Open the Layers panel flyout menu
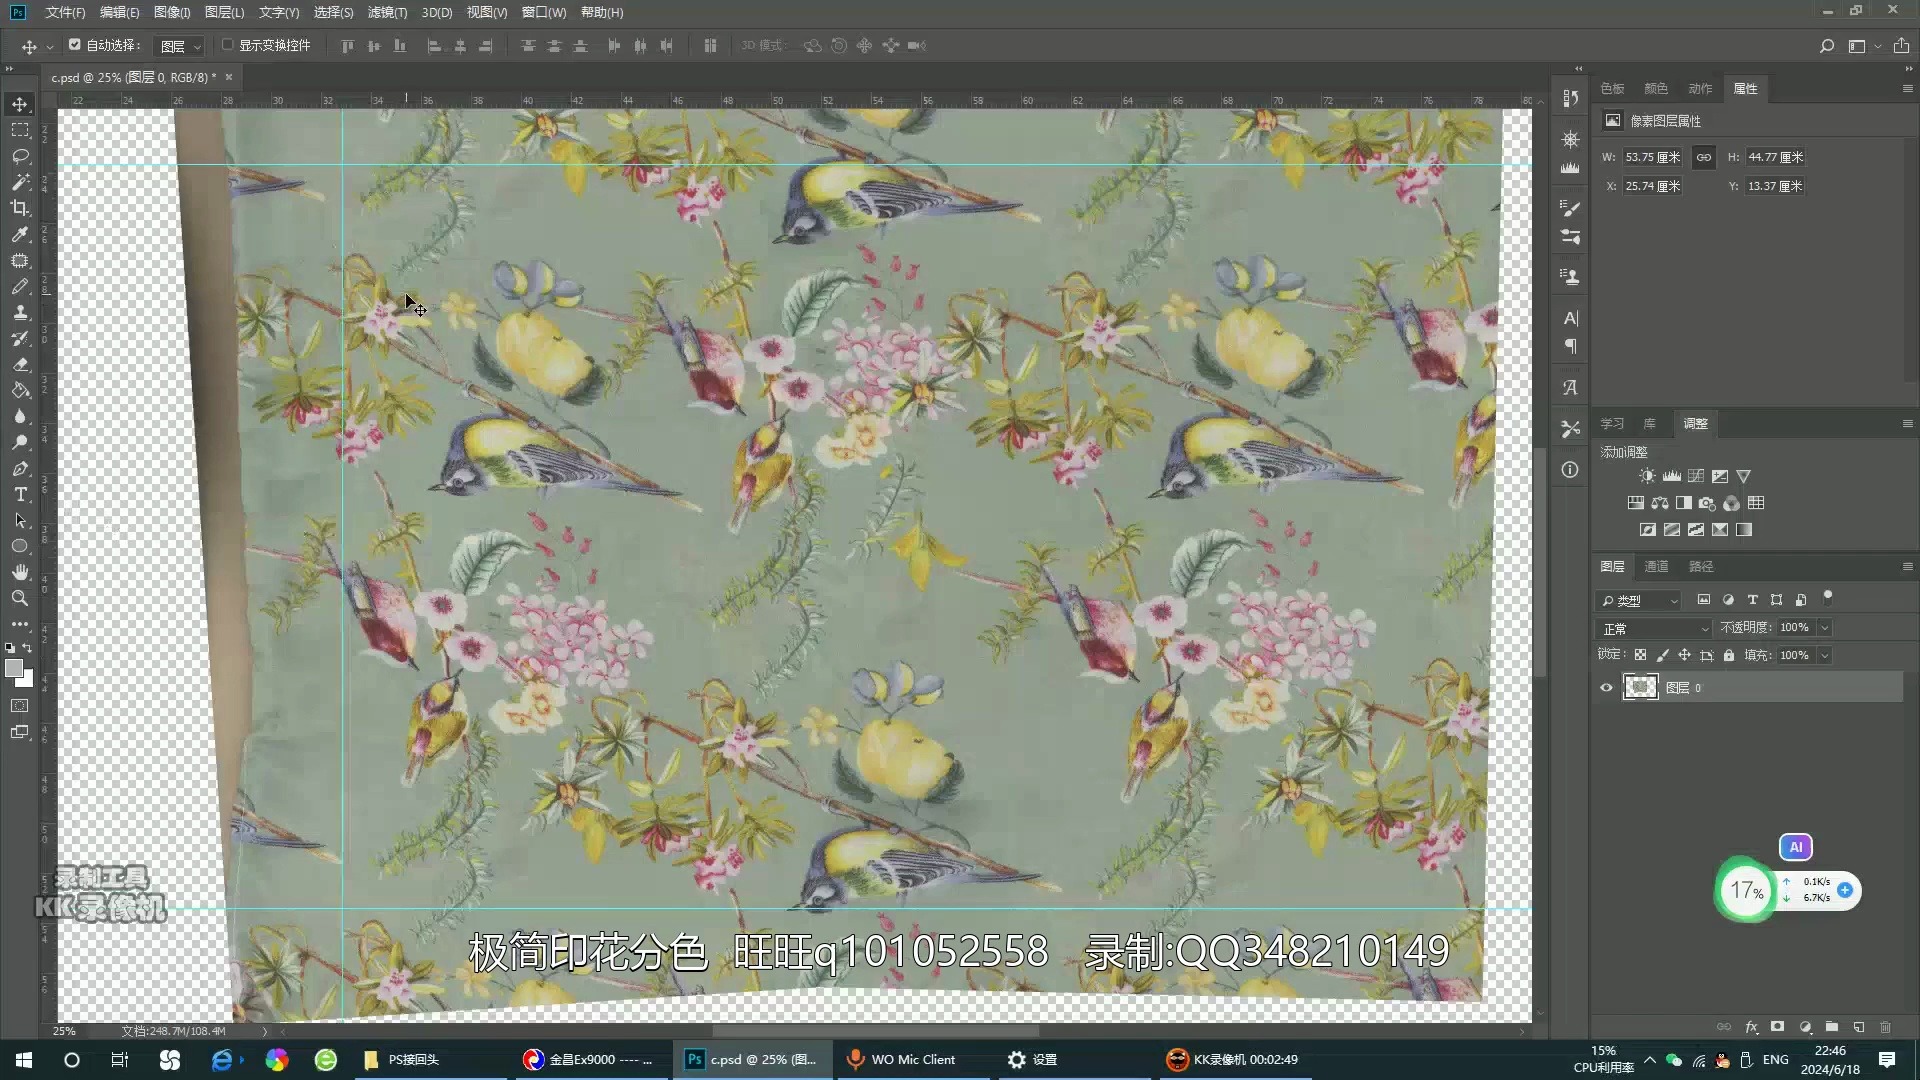Image resolution: width=1920 pixels, height=1080 pixels. tap(1907, 566)
